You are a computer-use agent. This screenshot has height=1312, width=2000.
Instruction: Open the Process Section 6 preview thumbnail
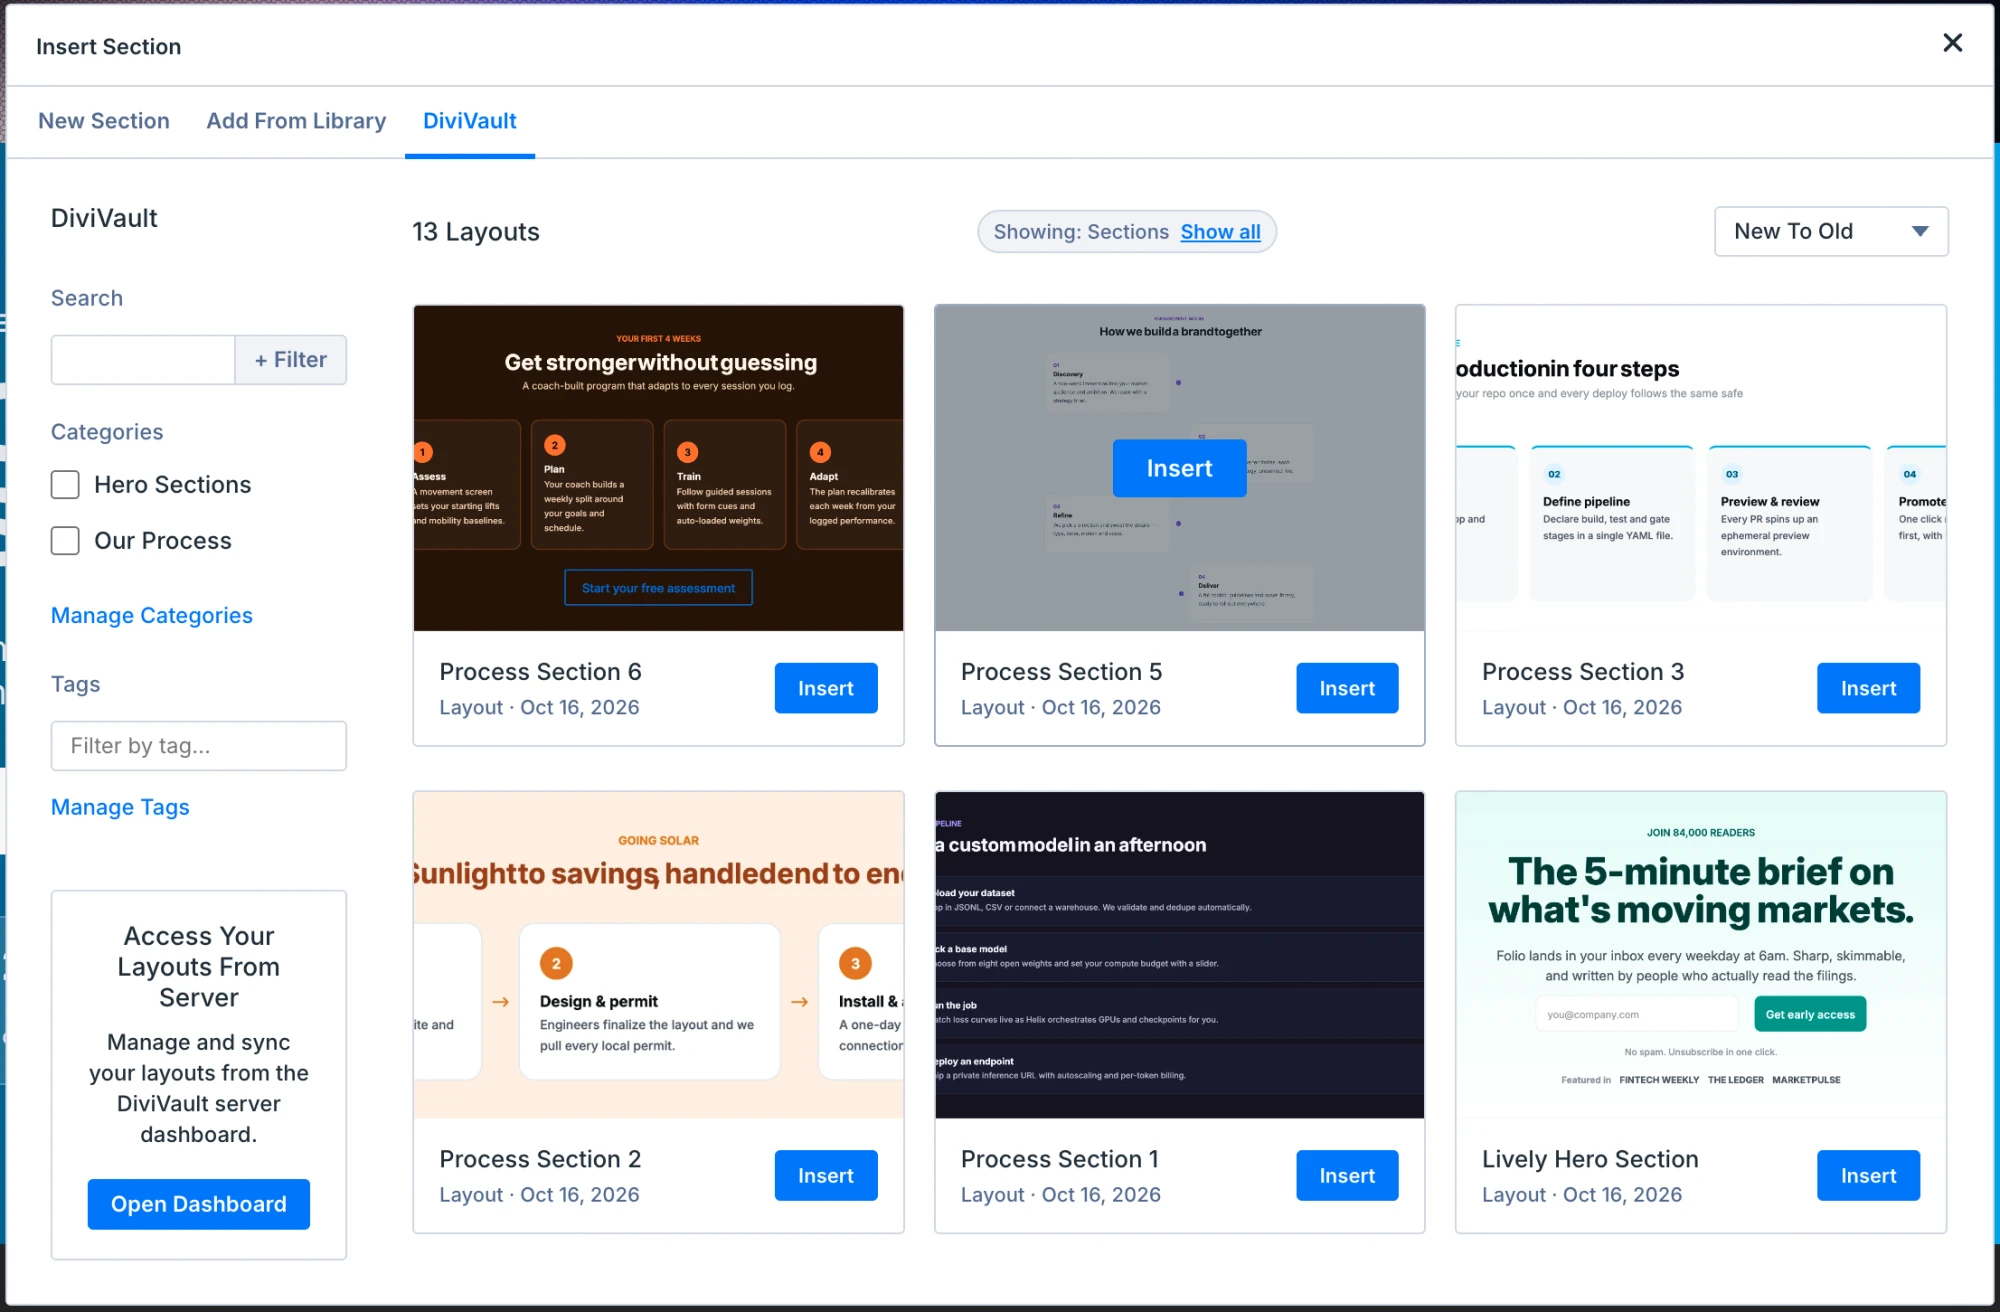point(659,468)
